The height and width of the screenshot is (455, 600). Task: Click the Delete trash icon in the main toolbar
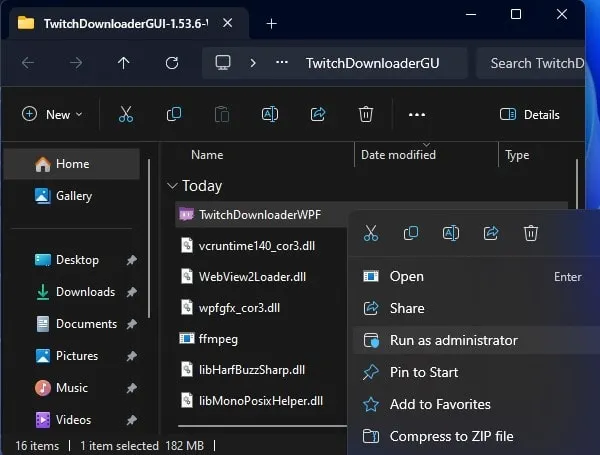366,114
